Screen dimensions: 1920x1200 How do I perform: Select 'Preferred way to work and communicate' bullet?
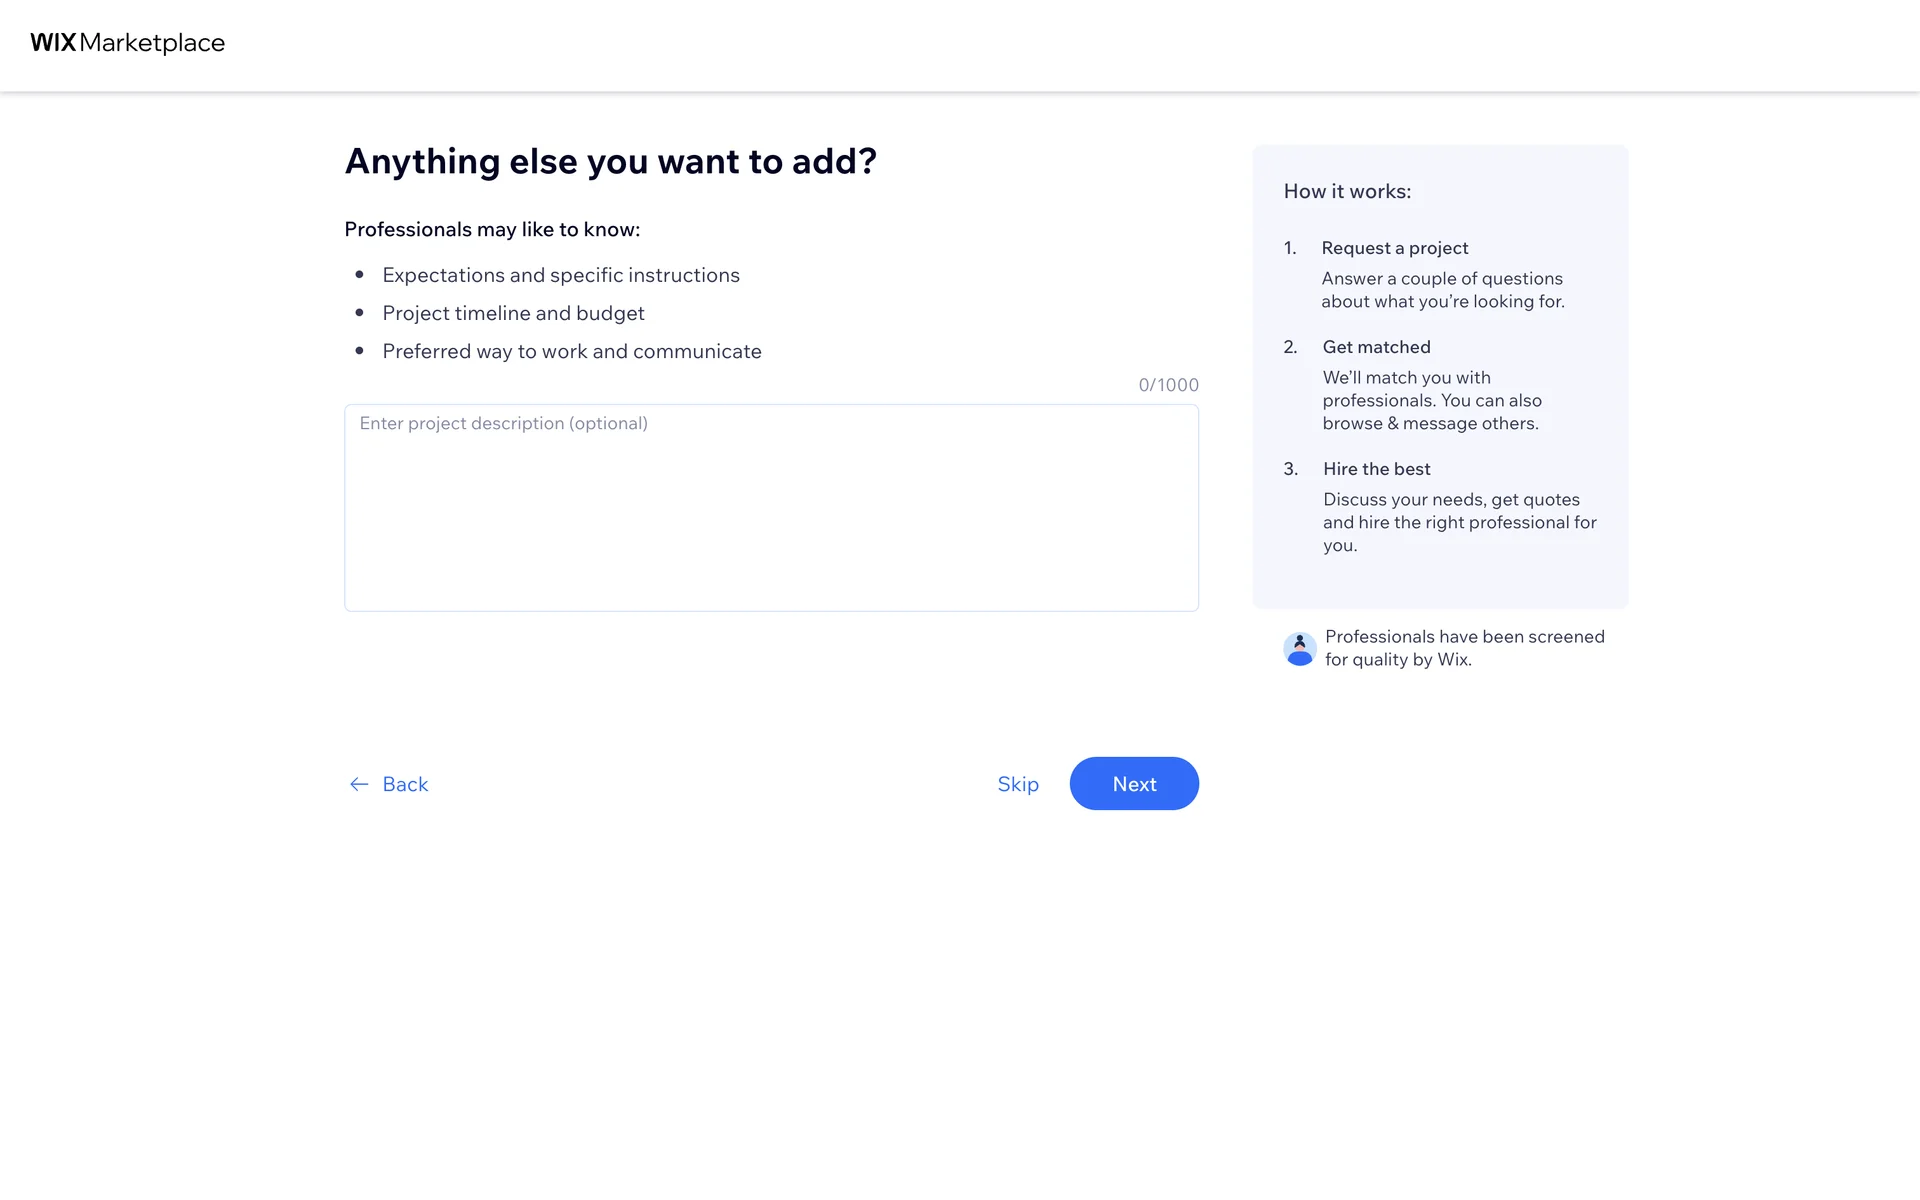tap(571, 351)
